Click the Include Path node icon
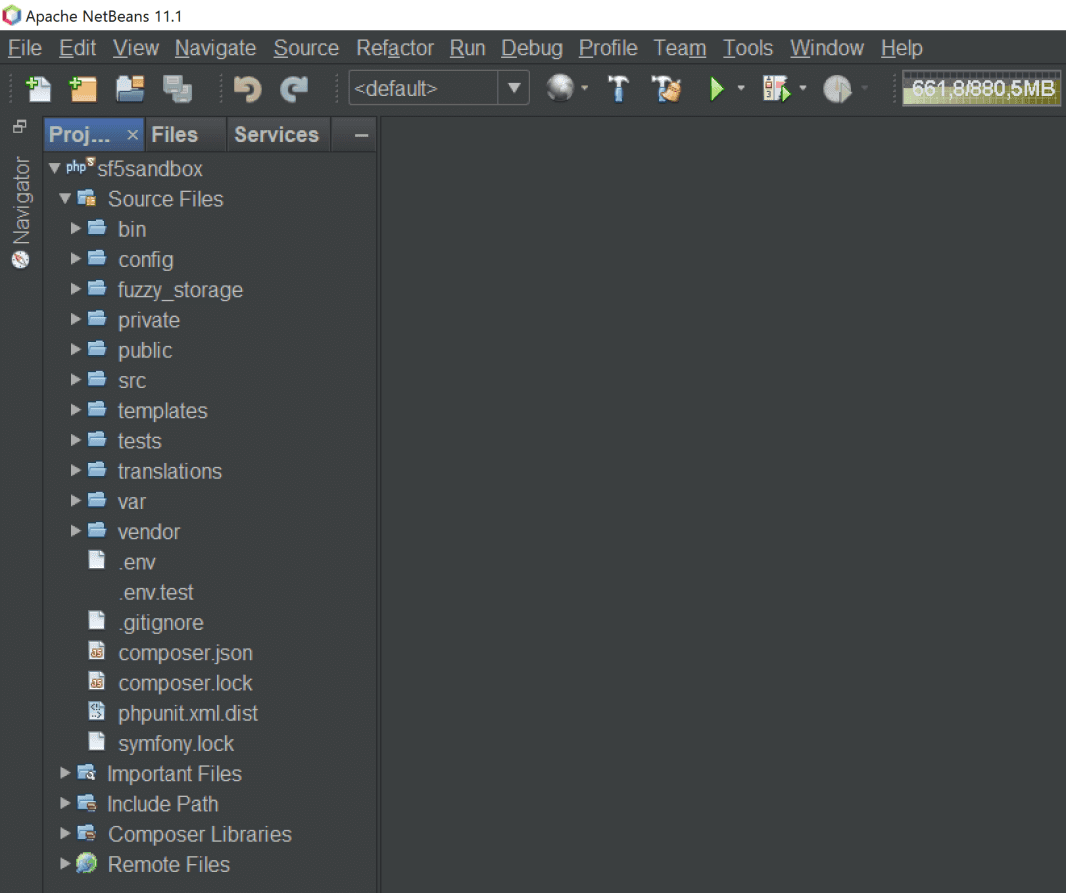 pyautogui.click(x=86, y=803)
